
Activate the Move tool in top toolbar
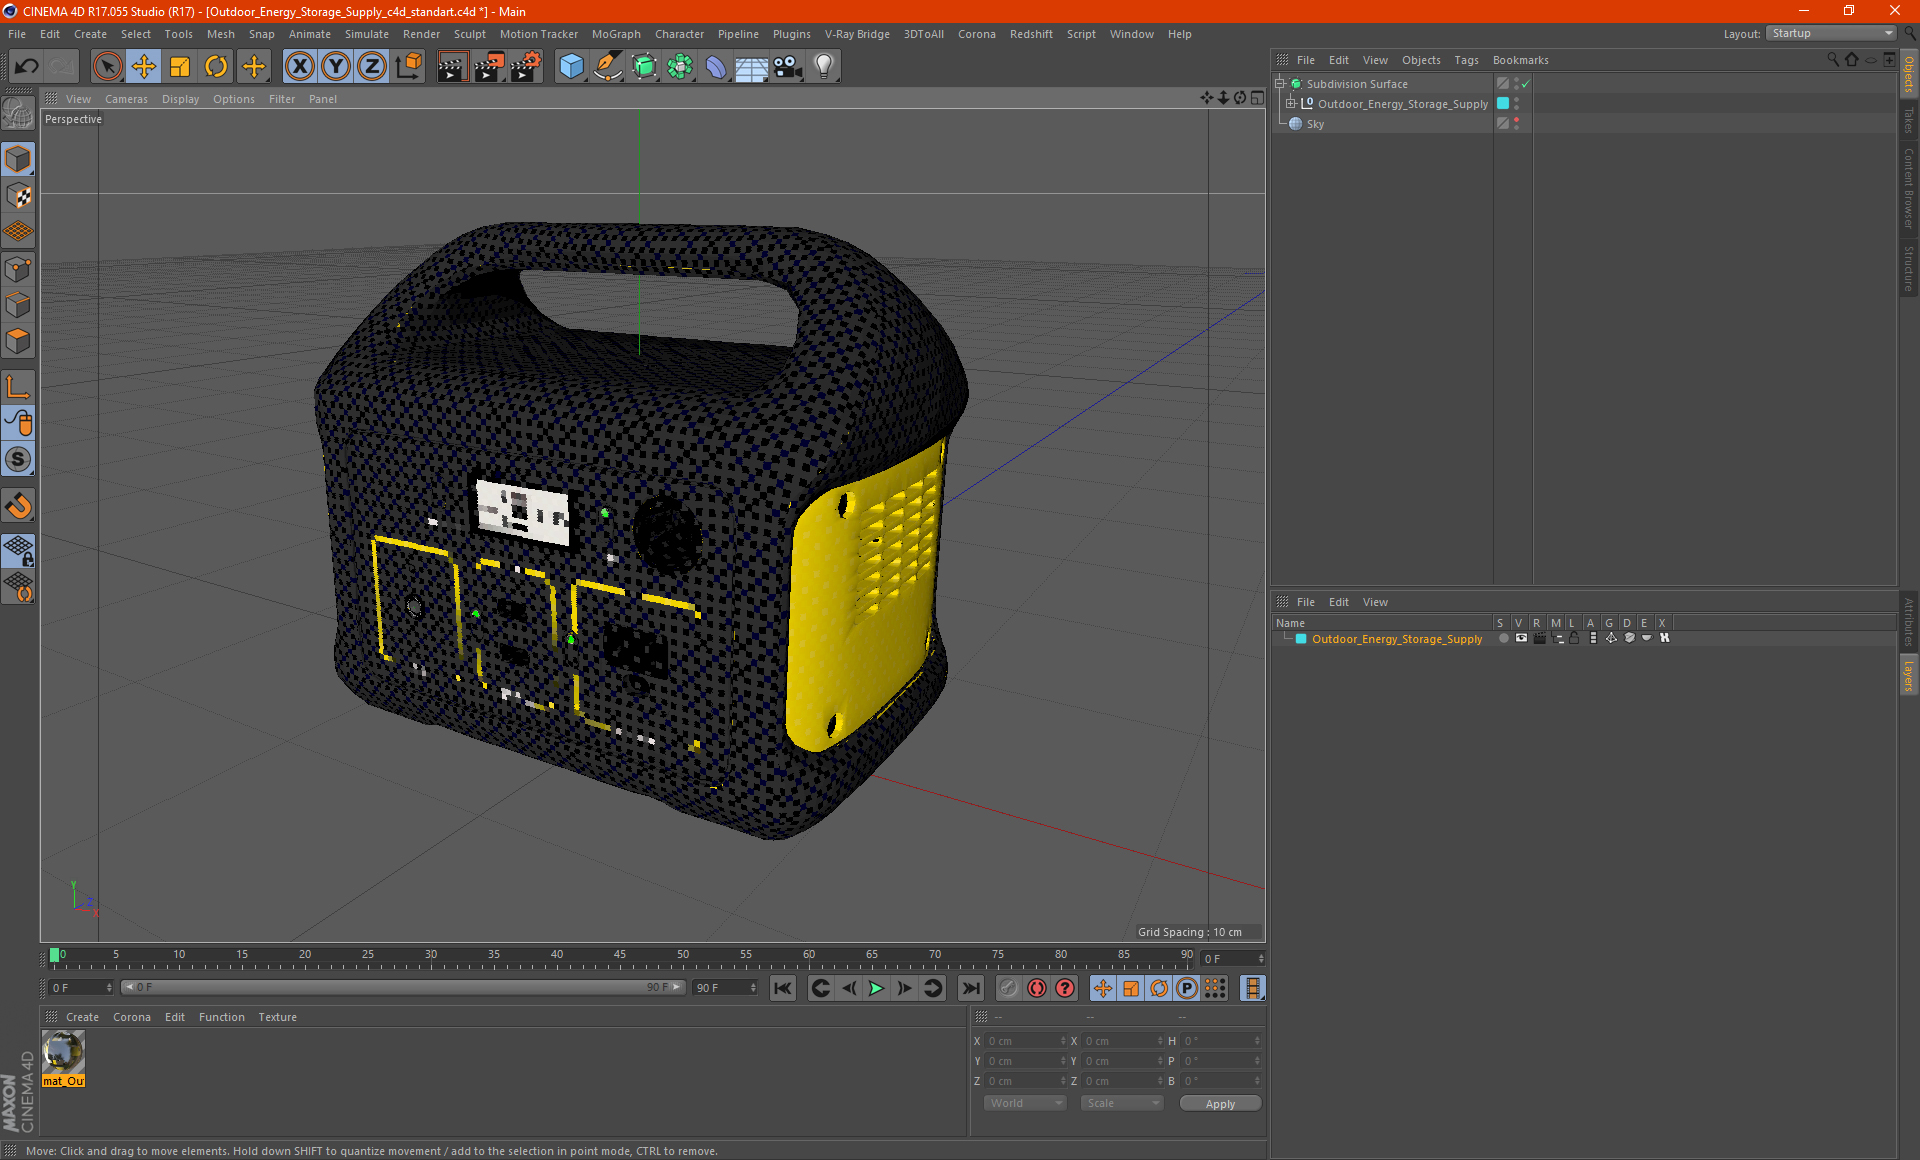(x=144, y=67)
